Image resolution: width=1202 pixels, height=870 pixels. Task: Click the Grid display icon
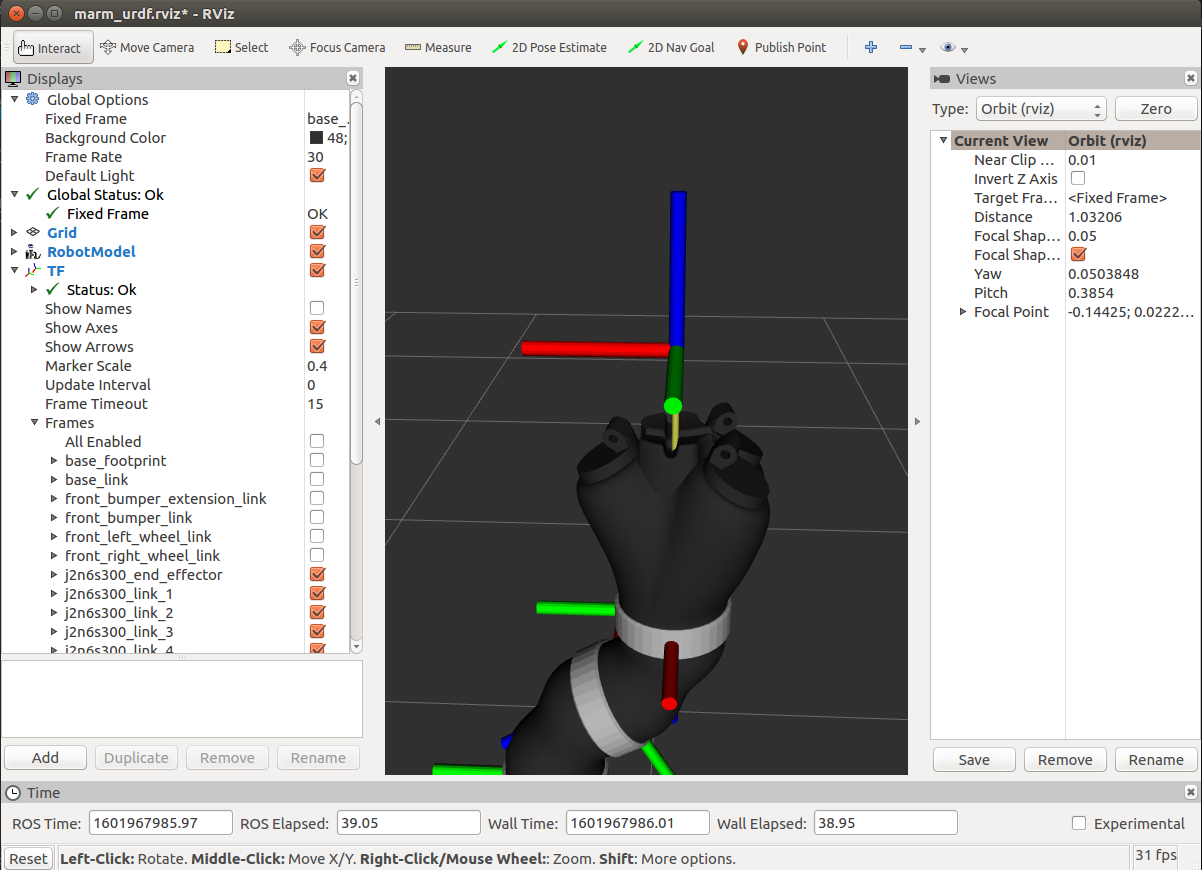point(33,232)
